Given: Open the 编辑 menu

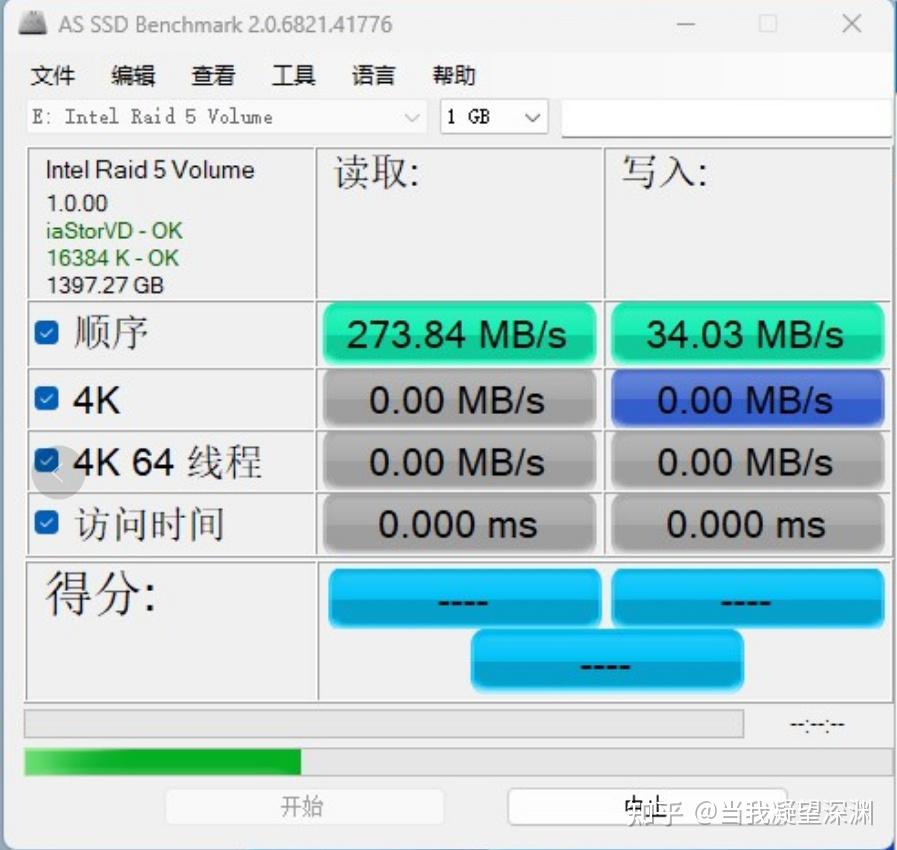Looking at the screenshot, I should pos(133,75).
